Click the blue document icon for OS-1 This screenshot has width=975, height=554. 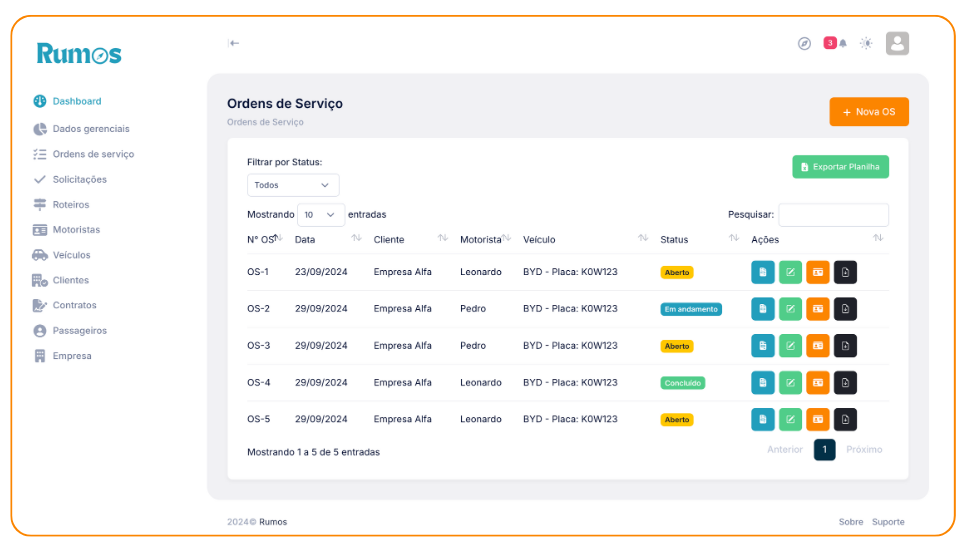(763, 272)
